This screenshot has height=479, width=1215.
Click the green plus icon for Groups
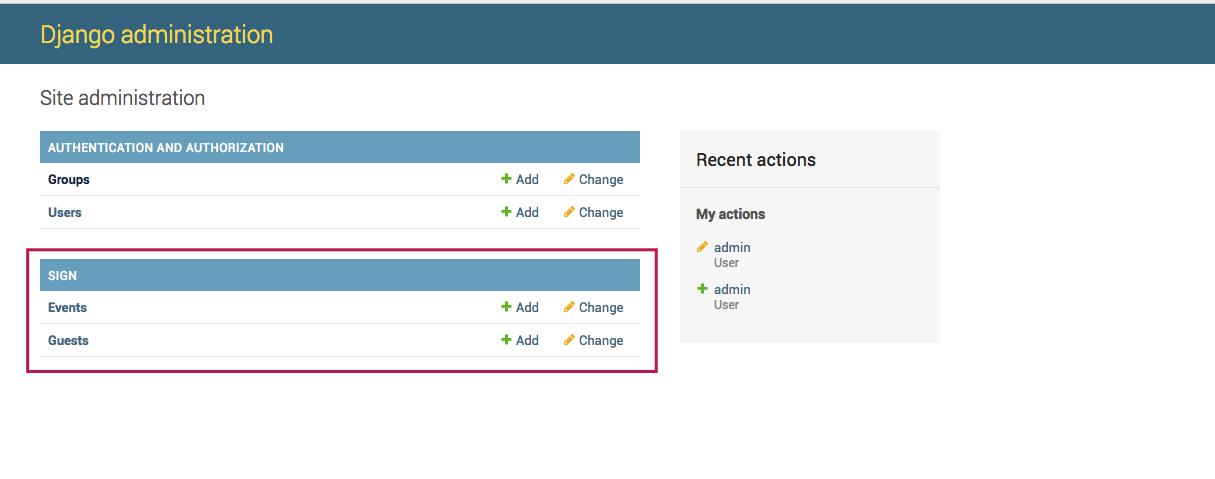pos(506,179)
